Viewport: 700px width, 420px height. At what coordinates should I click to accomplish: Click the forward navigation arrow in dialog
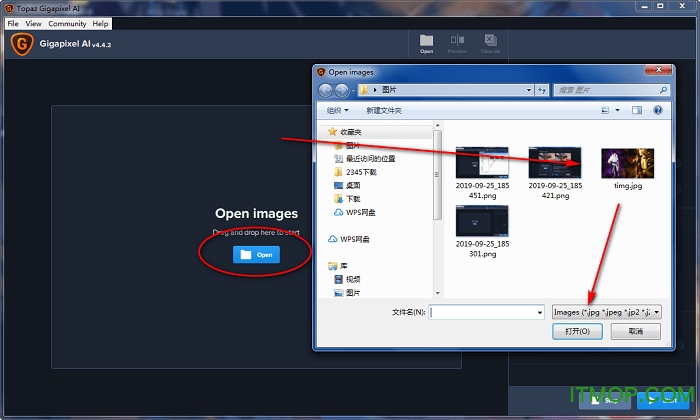click(342, 91)
